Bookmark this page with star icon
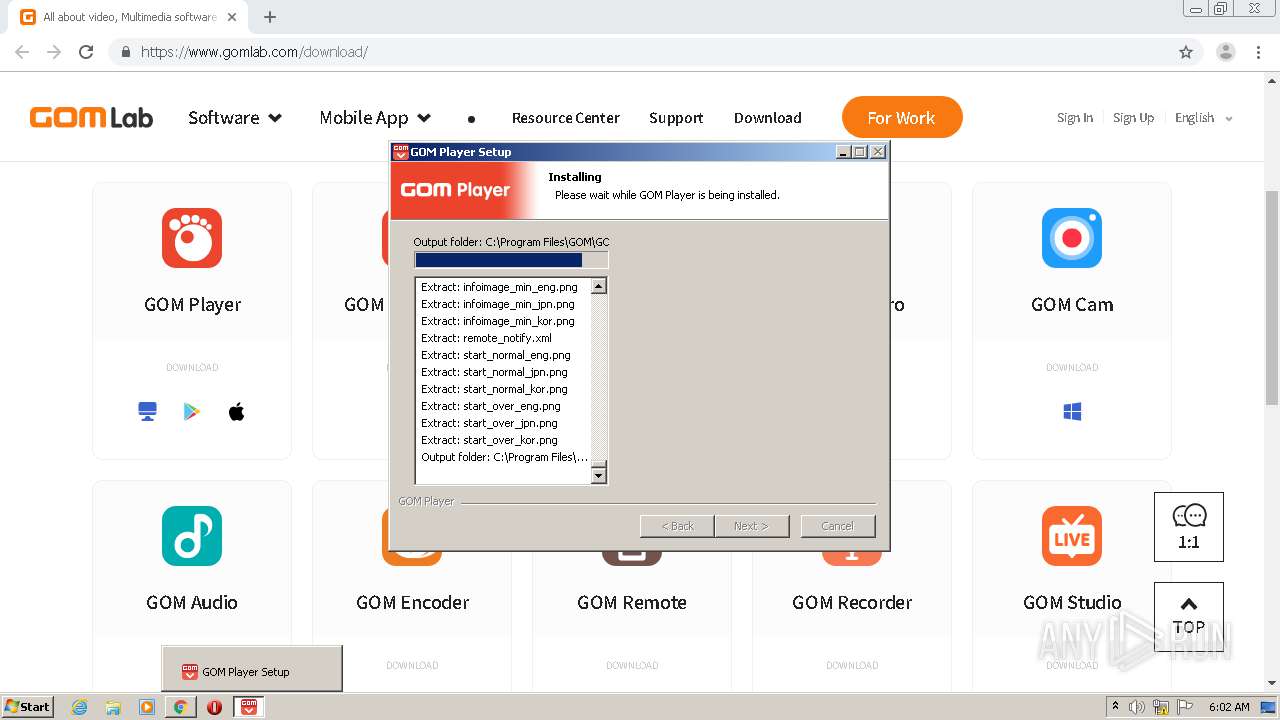The height and width of the screenshot is (720, 1280). coord(1186,52)
